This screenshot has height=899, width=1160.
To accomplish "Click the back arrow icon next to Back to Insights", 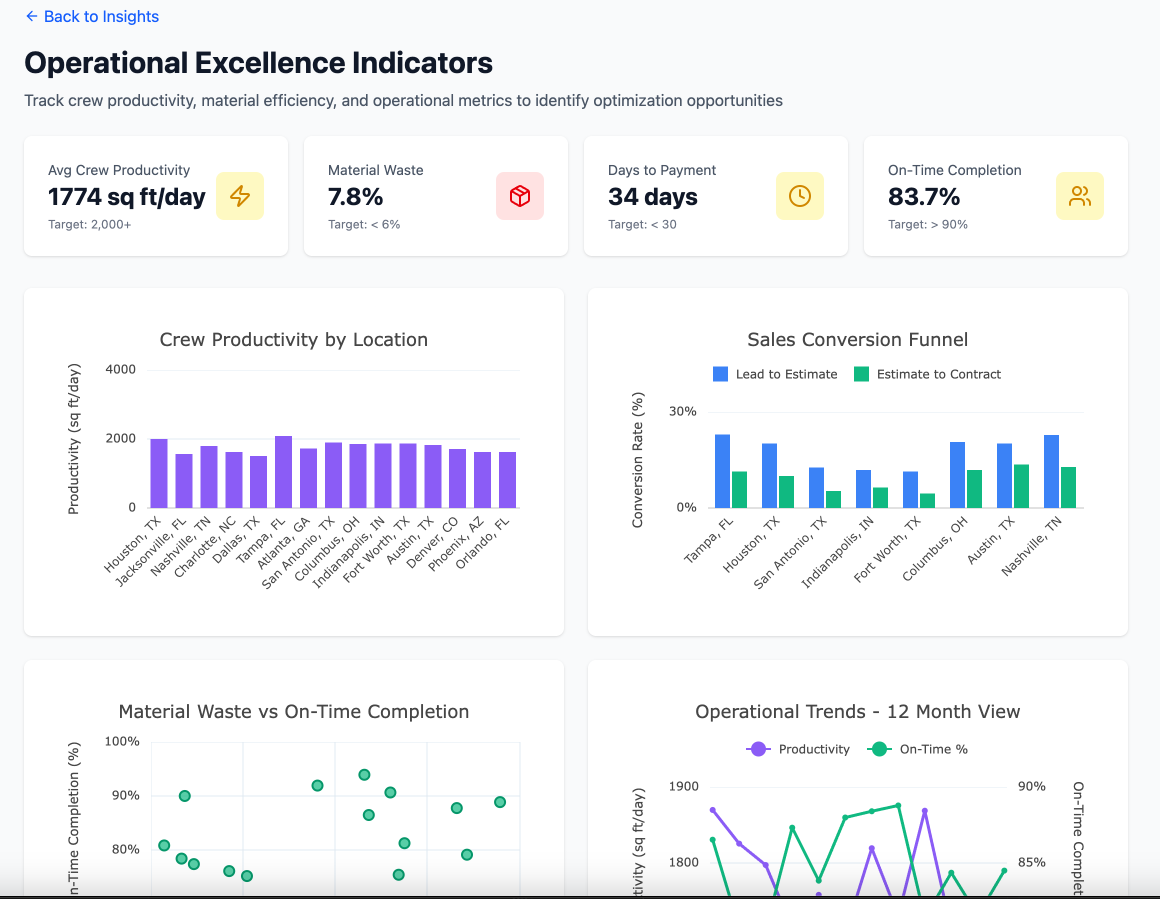I will click(x=30, y=16).
